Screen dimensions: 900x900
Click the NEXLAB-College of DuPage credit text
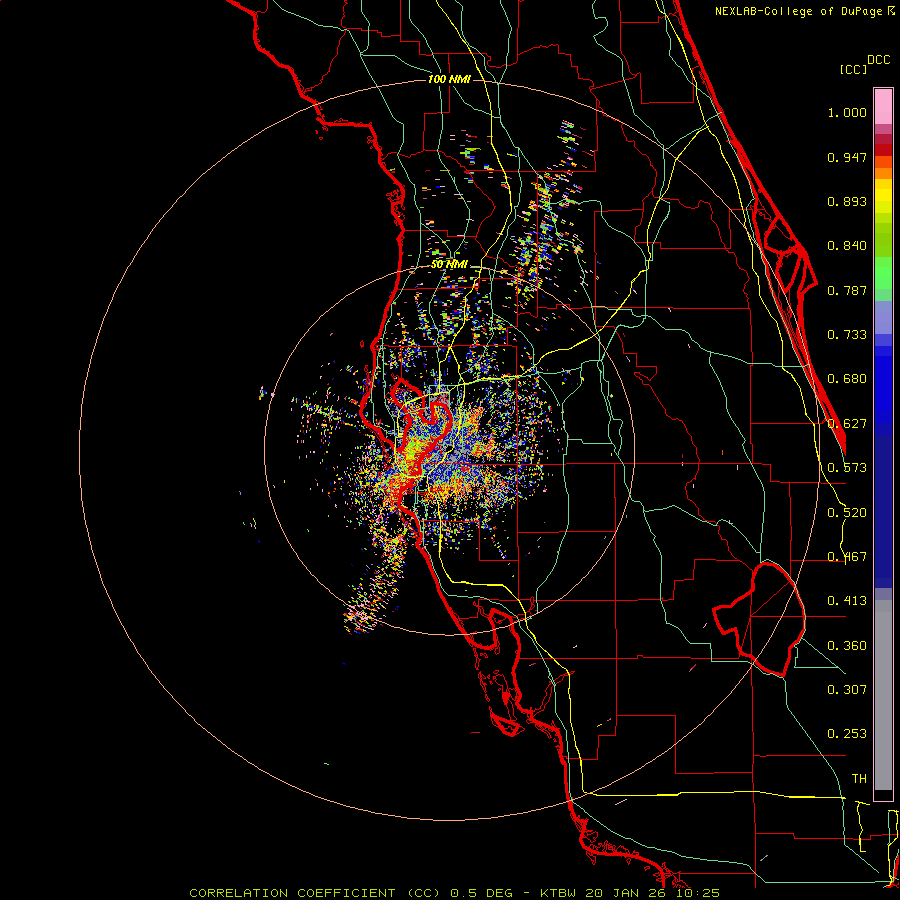(x=800, y=11)
